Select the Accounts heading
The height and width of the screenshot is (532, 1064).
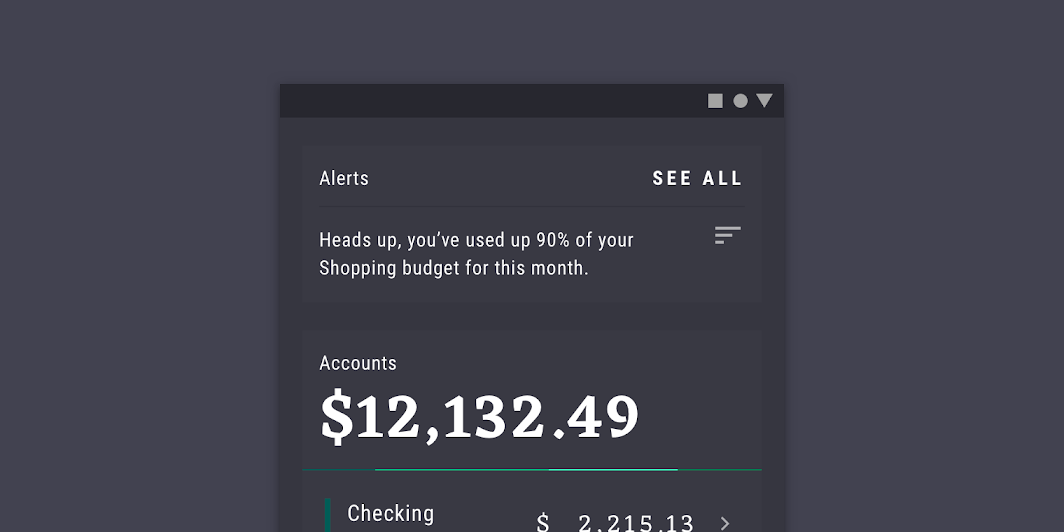pos(358,363)
